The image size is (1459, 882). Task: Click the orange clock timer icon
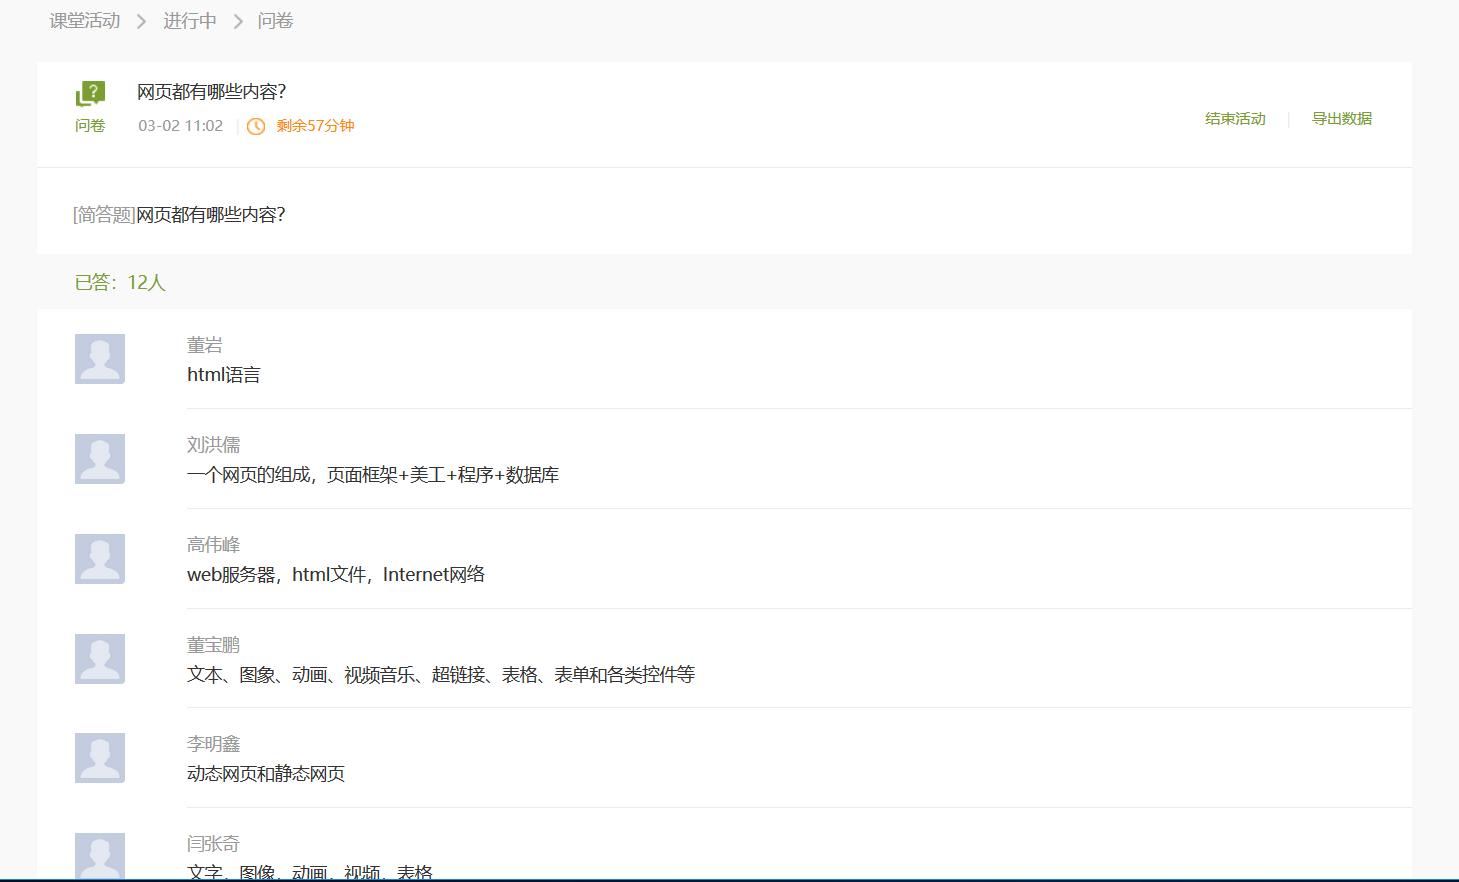[256, 126]
